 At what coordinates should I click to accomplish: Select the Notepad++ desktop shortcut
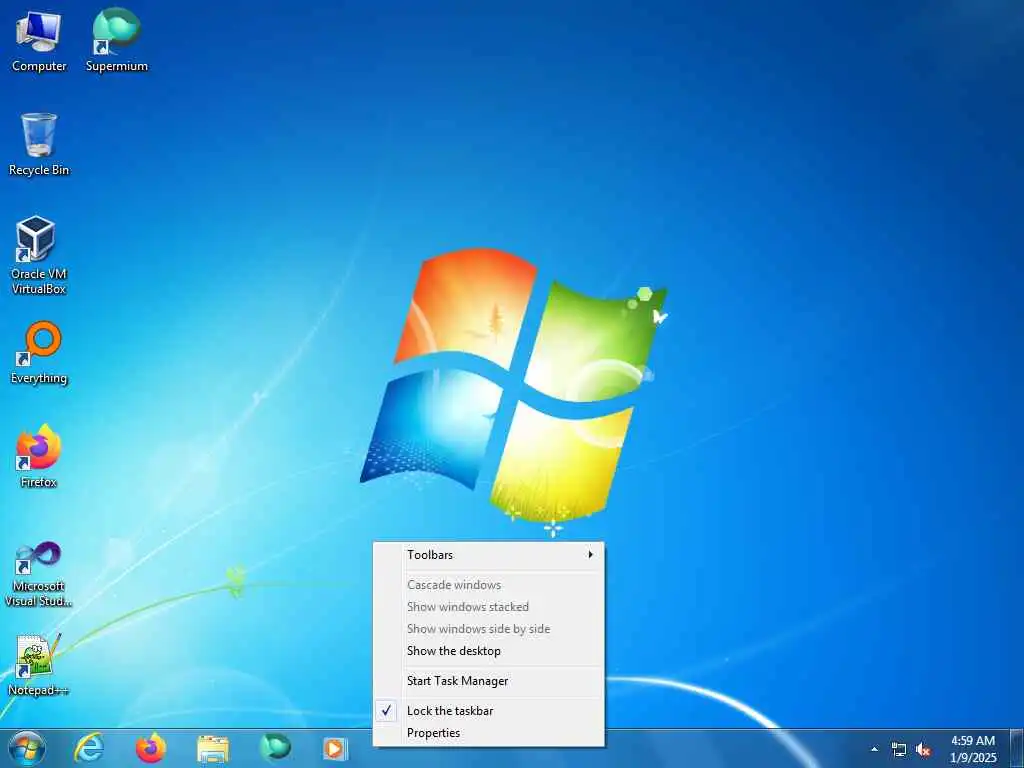37,665
